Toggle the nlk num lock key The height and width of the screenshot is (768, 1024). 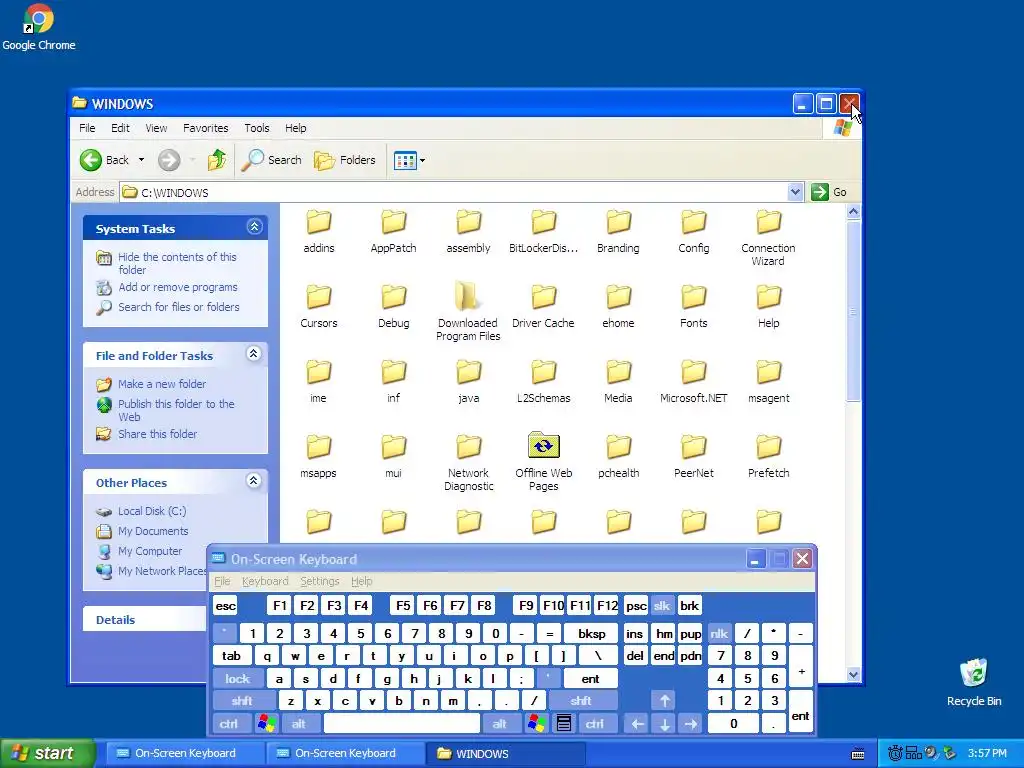[720, 633]
